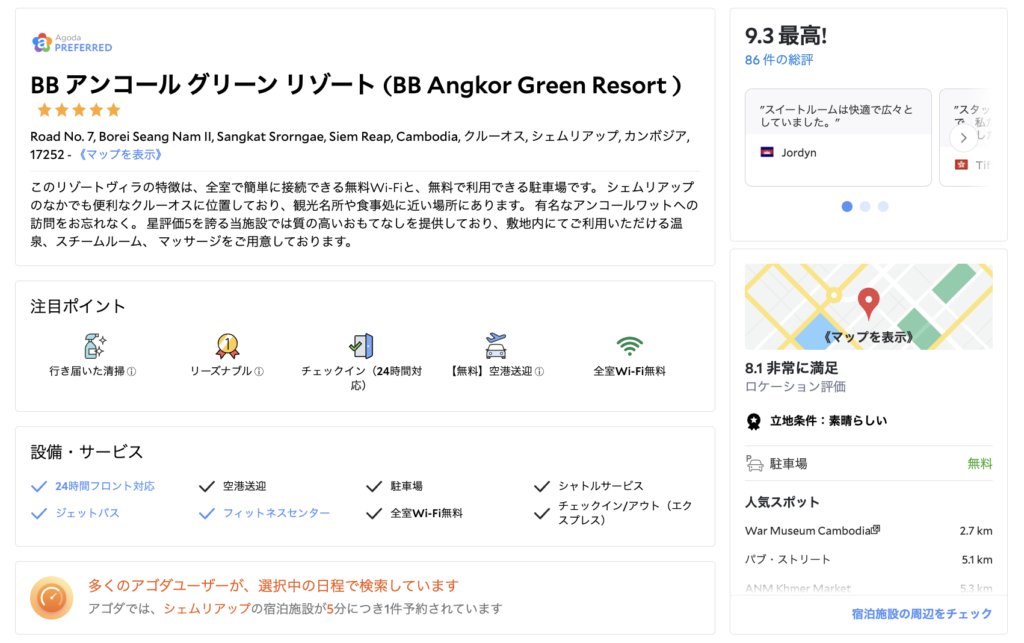Click the green Wi-Fi icon
The image size is (1024, 643).
629,346
